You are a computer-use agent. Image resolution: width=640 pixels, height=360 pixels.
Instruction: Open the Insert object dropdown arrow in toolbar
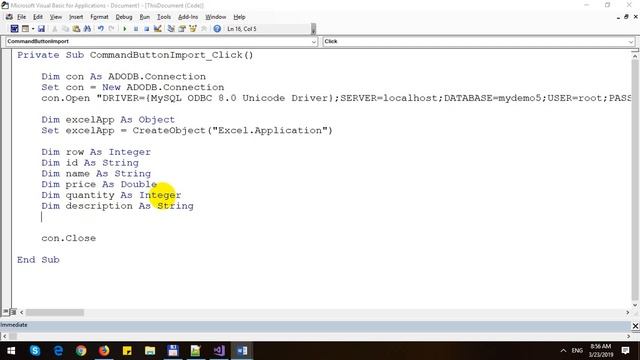coord(33,29)
